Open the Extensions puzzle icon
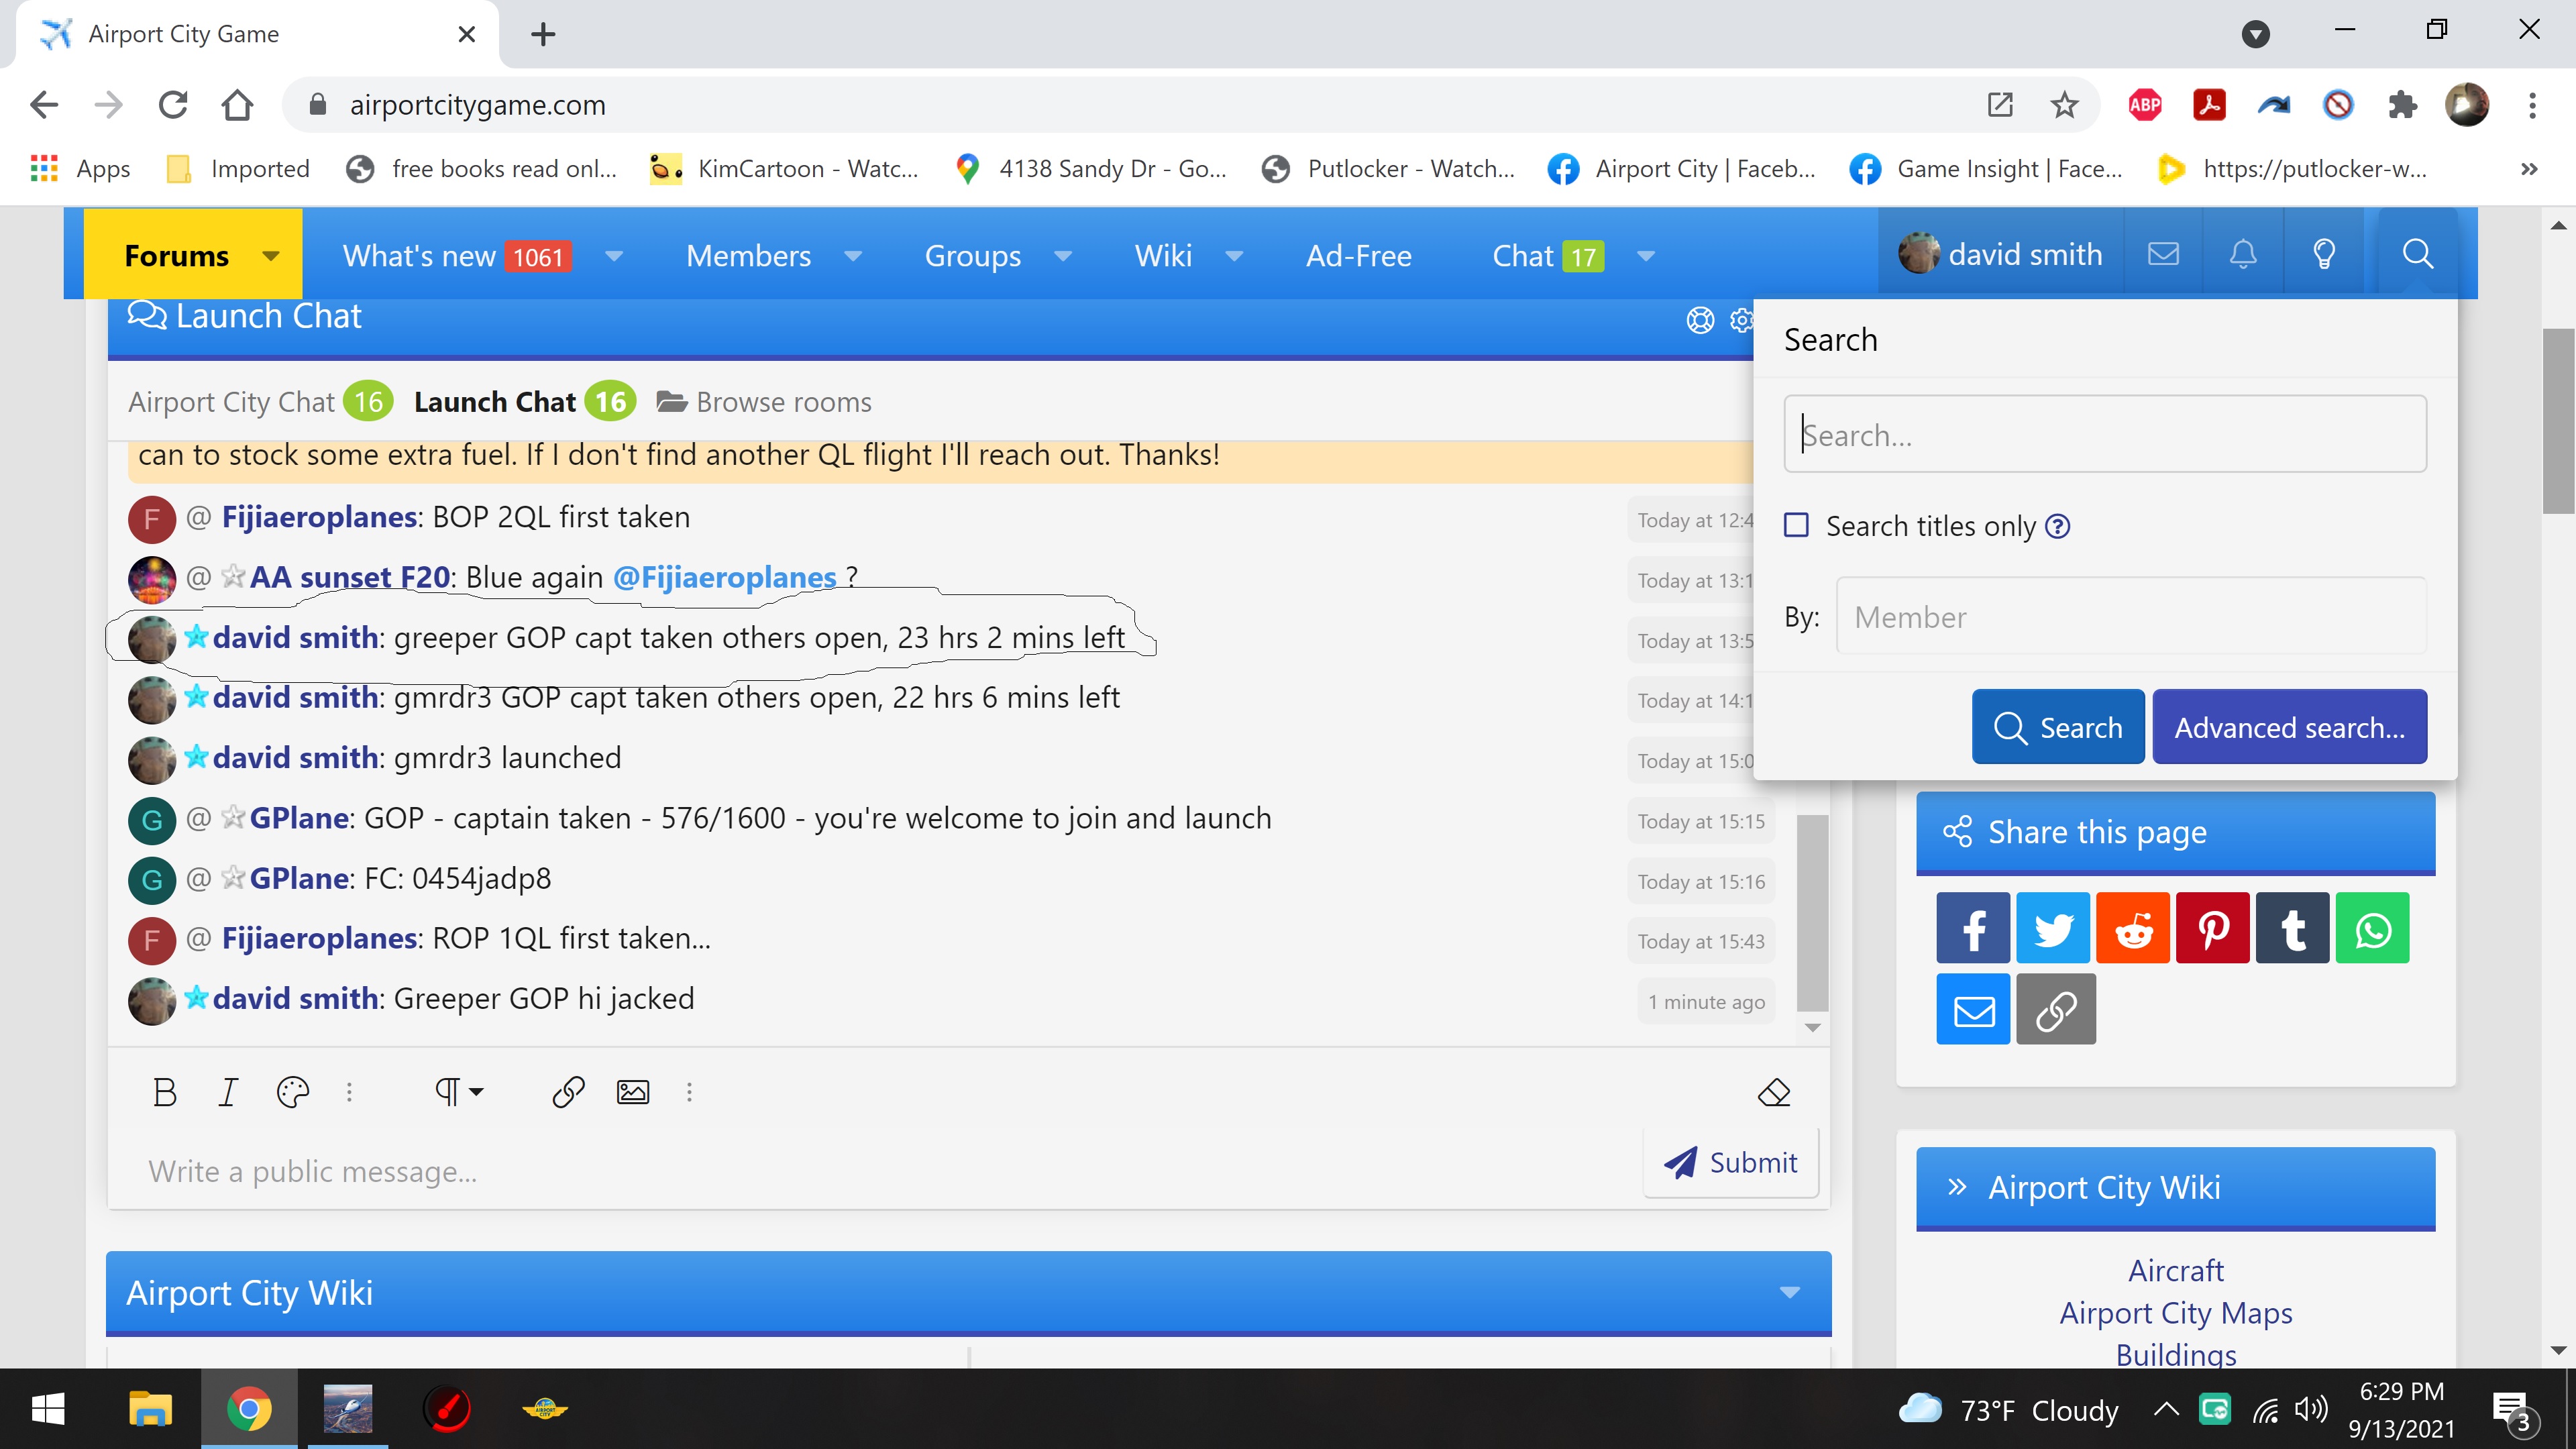2576x1449 pixels. pos(2402,105)
